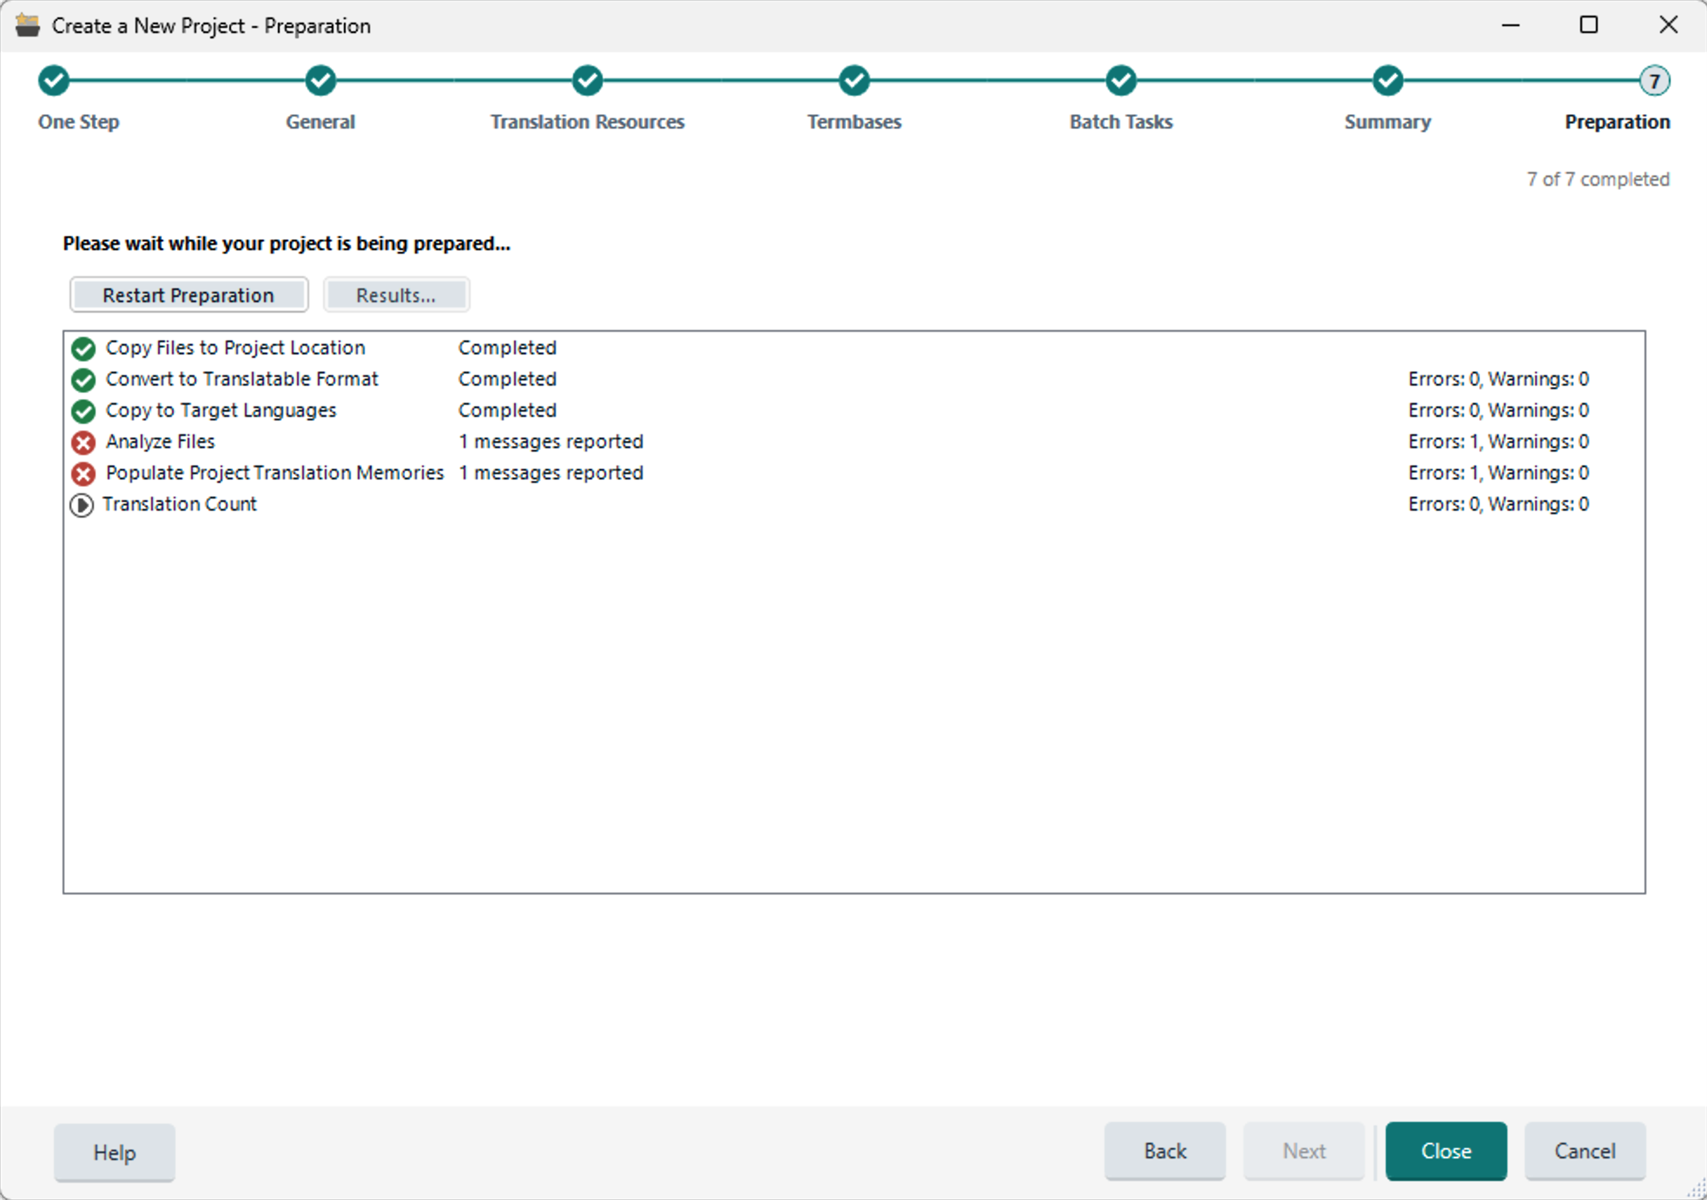Go to the Translation Resources step label

pos(587,122)
